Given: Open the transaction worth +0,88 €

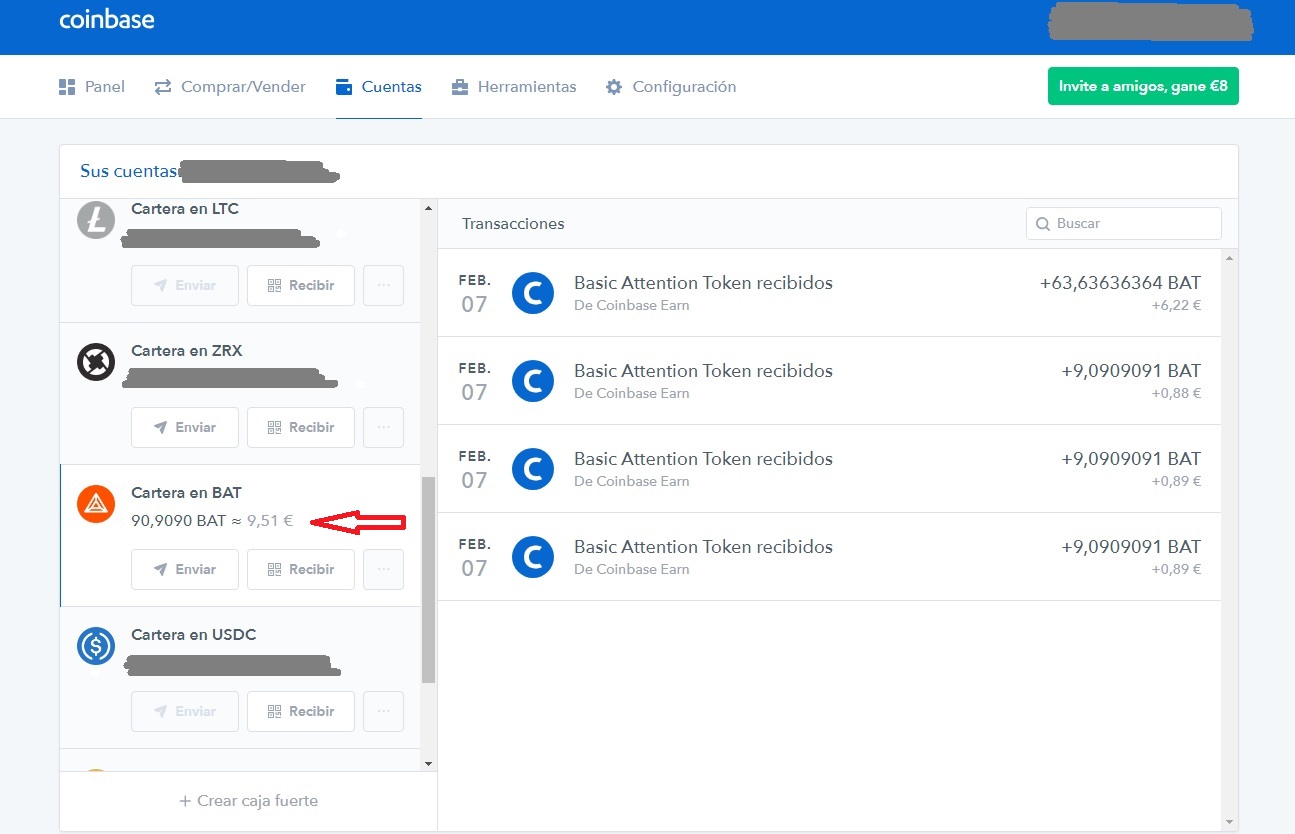Looking at the screenshot, I should 829,381.
